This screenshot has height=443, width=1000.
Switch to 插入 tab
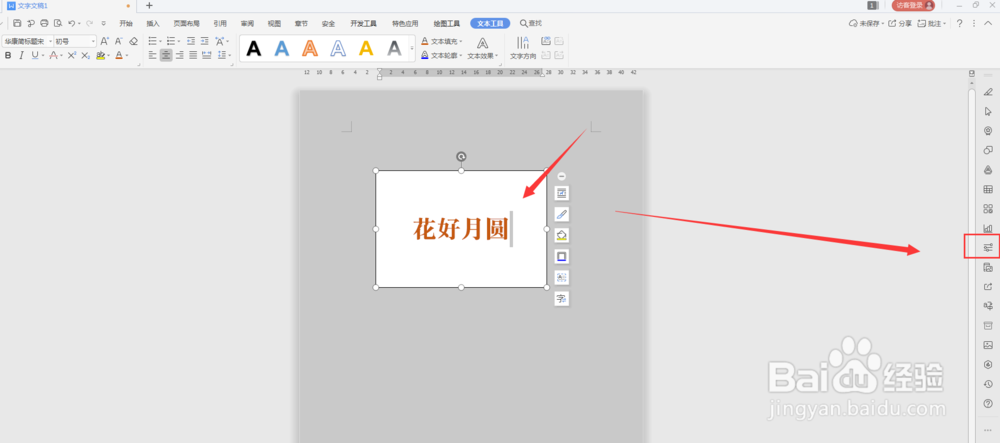coord(153,24)
